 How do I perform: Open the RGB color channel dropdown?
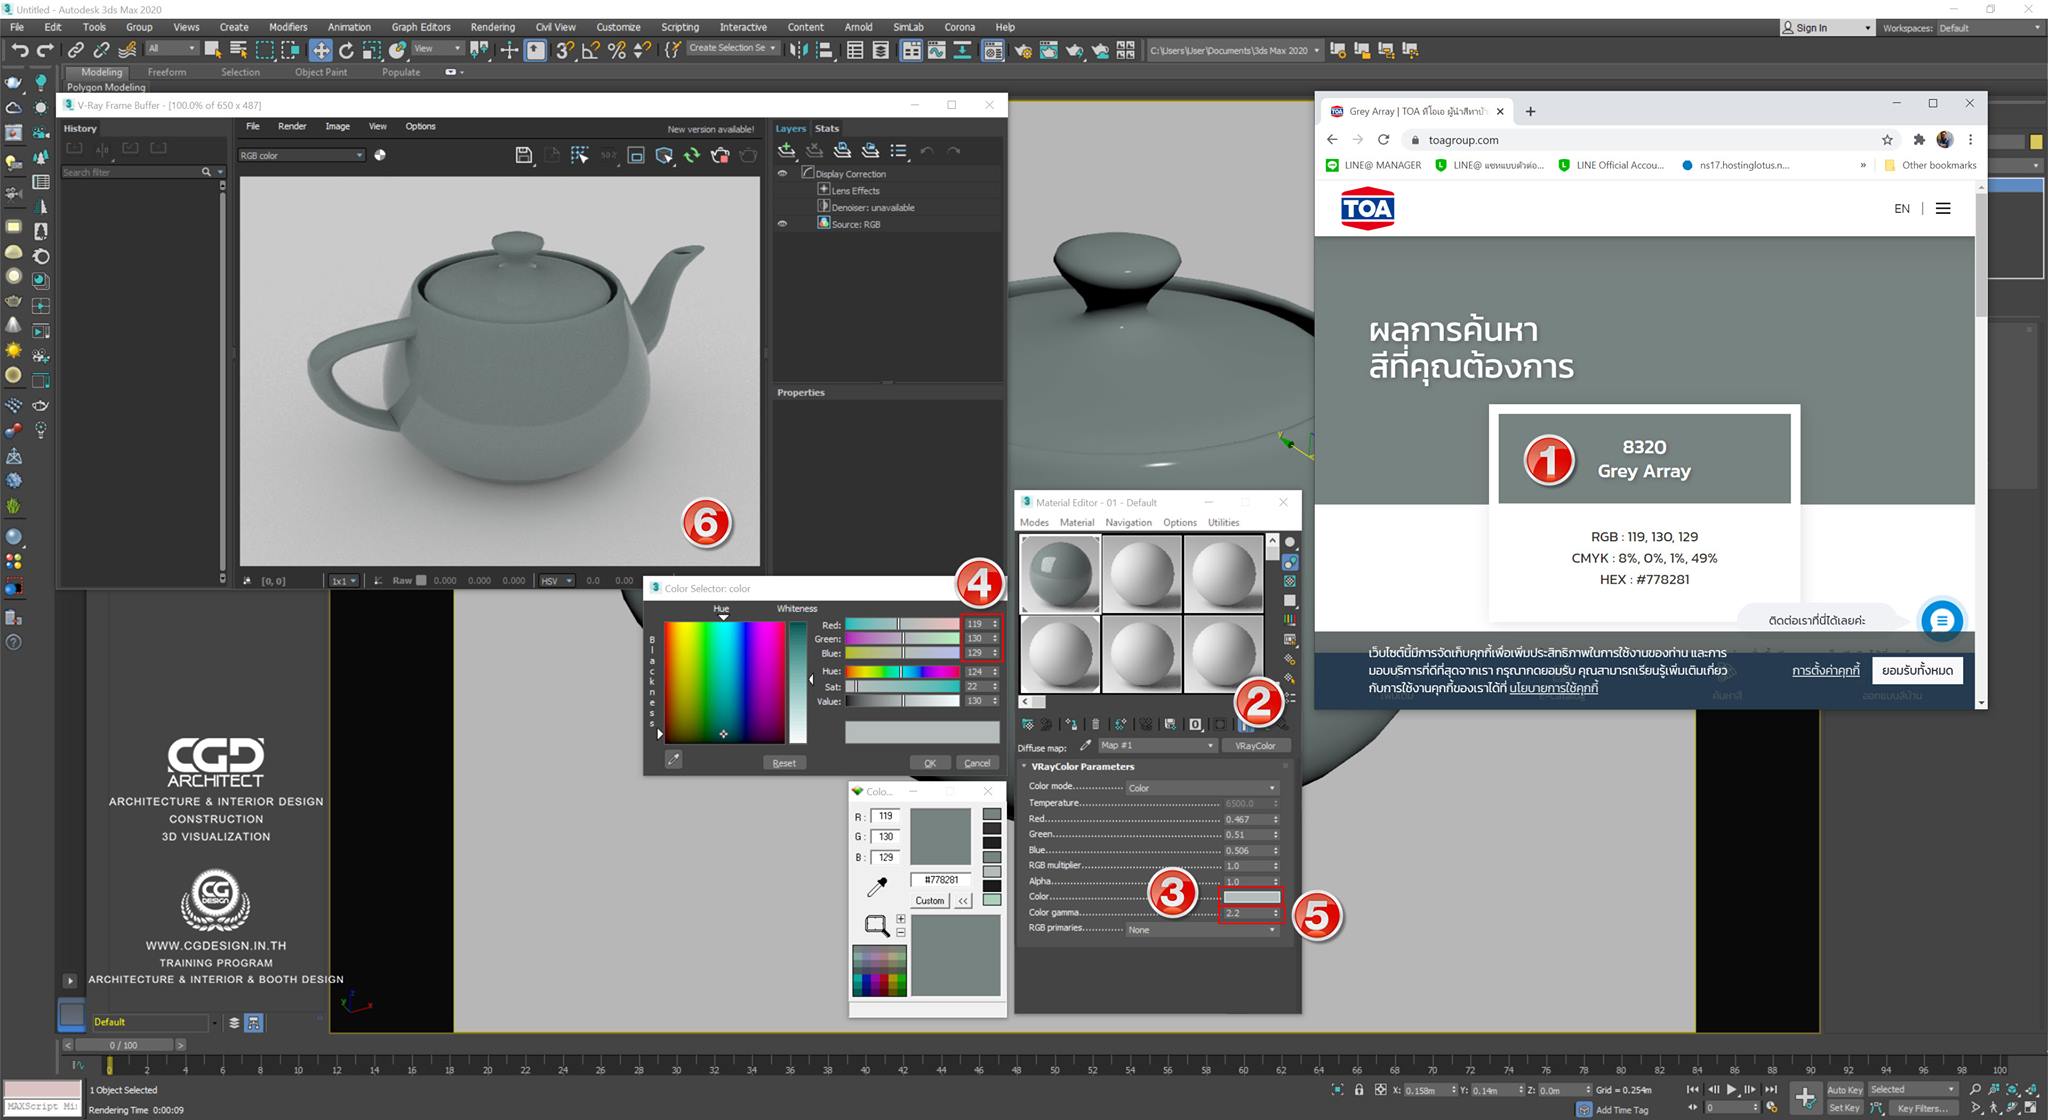301,155
